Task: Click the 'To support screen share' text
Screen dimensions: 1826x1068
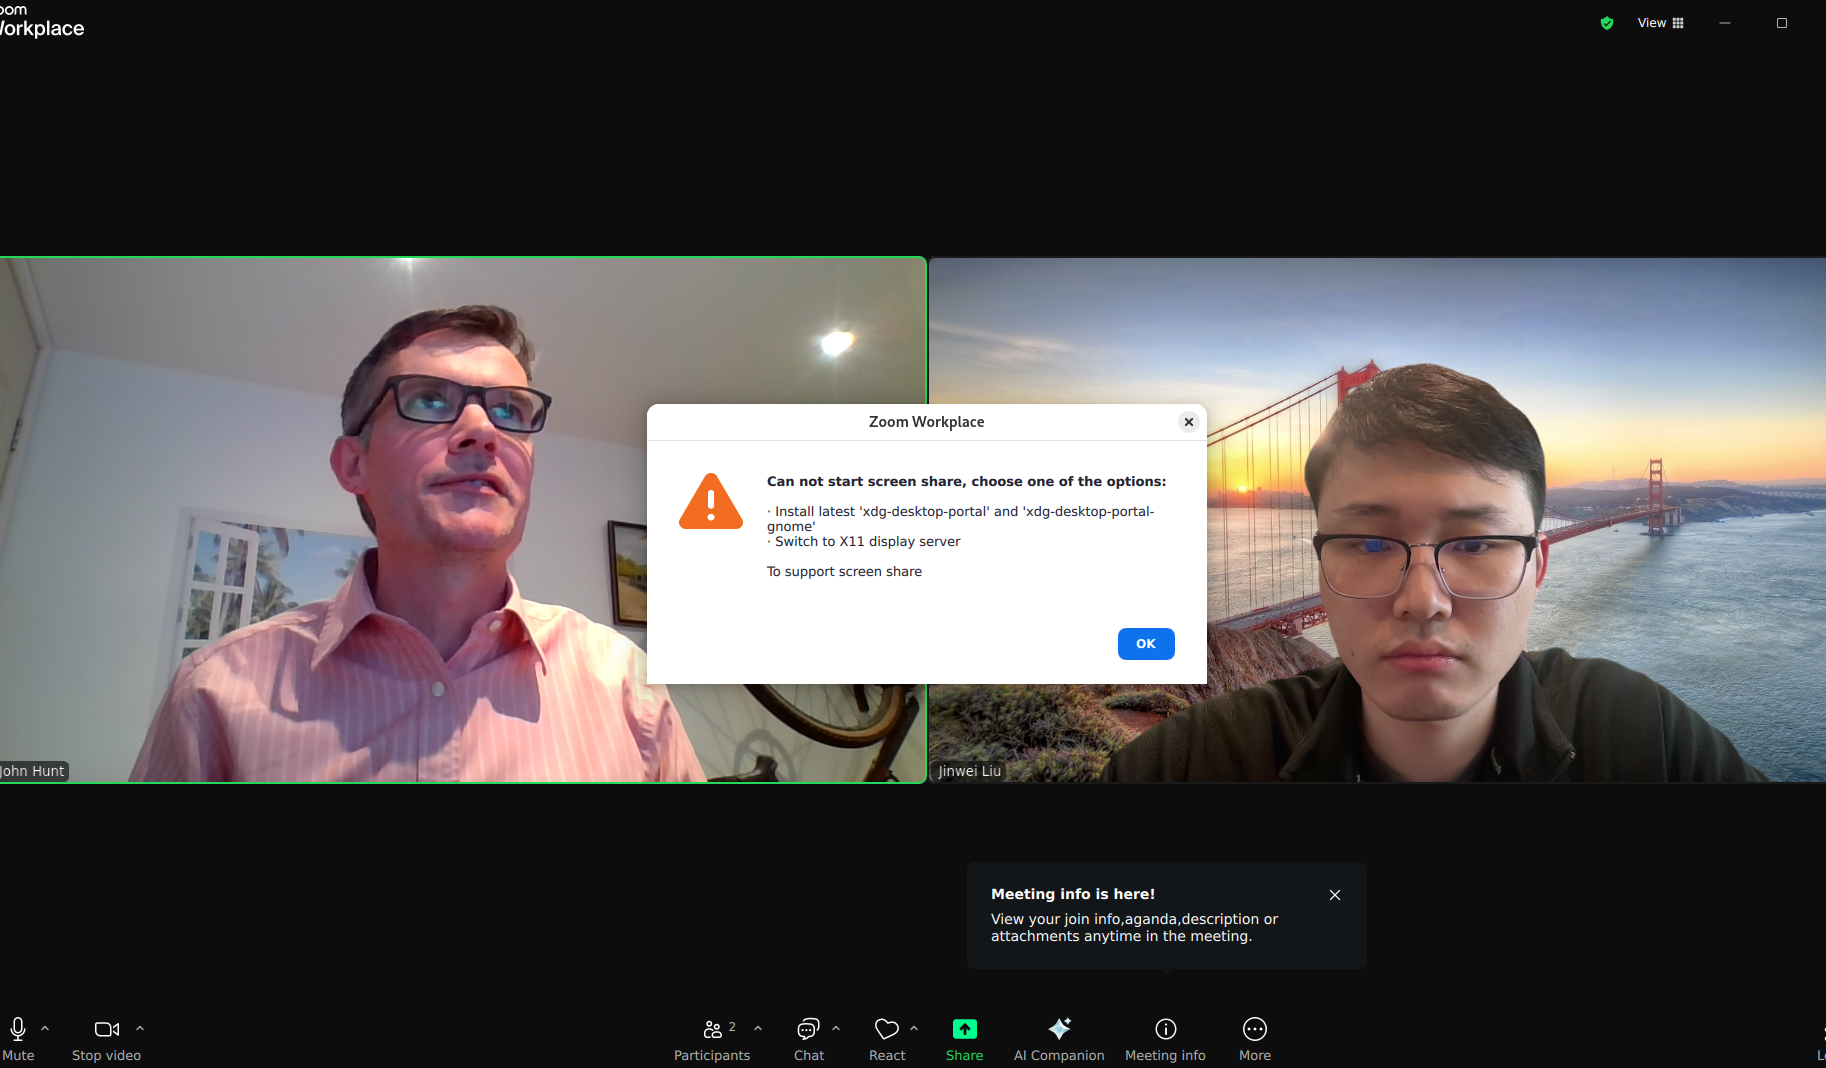Action: [x=844, y=571]
